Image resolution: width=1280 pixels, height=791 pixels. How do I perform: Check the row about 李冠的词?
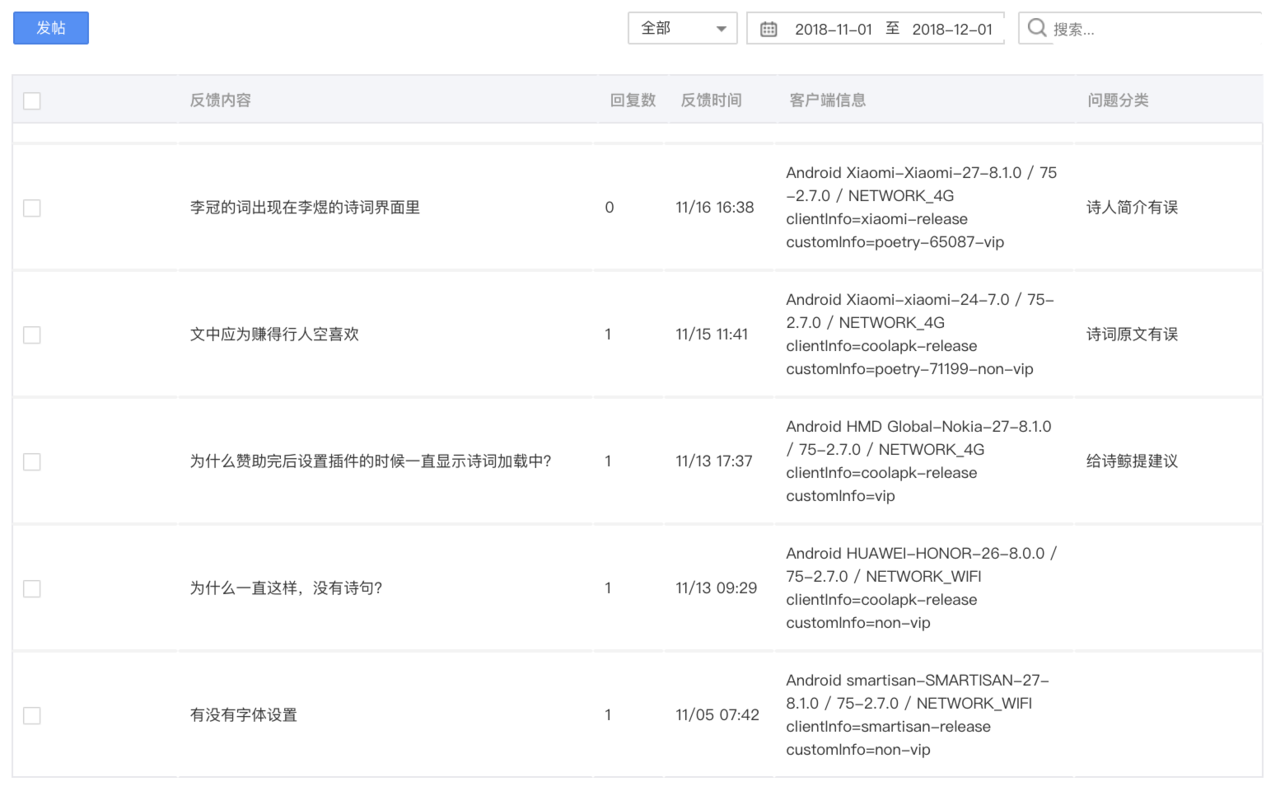click(32, 208)
